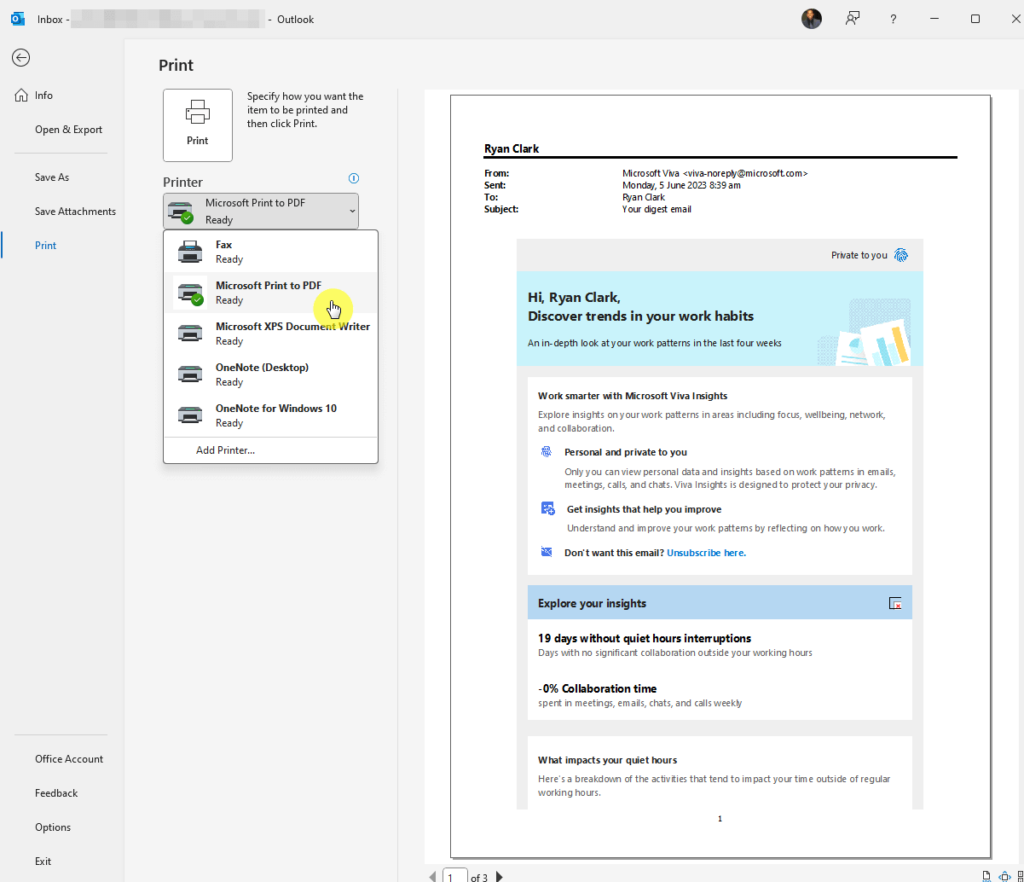Open Help with the question mark icon
1024x882 pixels.
click(893, 19)
